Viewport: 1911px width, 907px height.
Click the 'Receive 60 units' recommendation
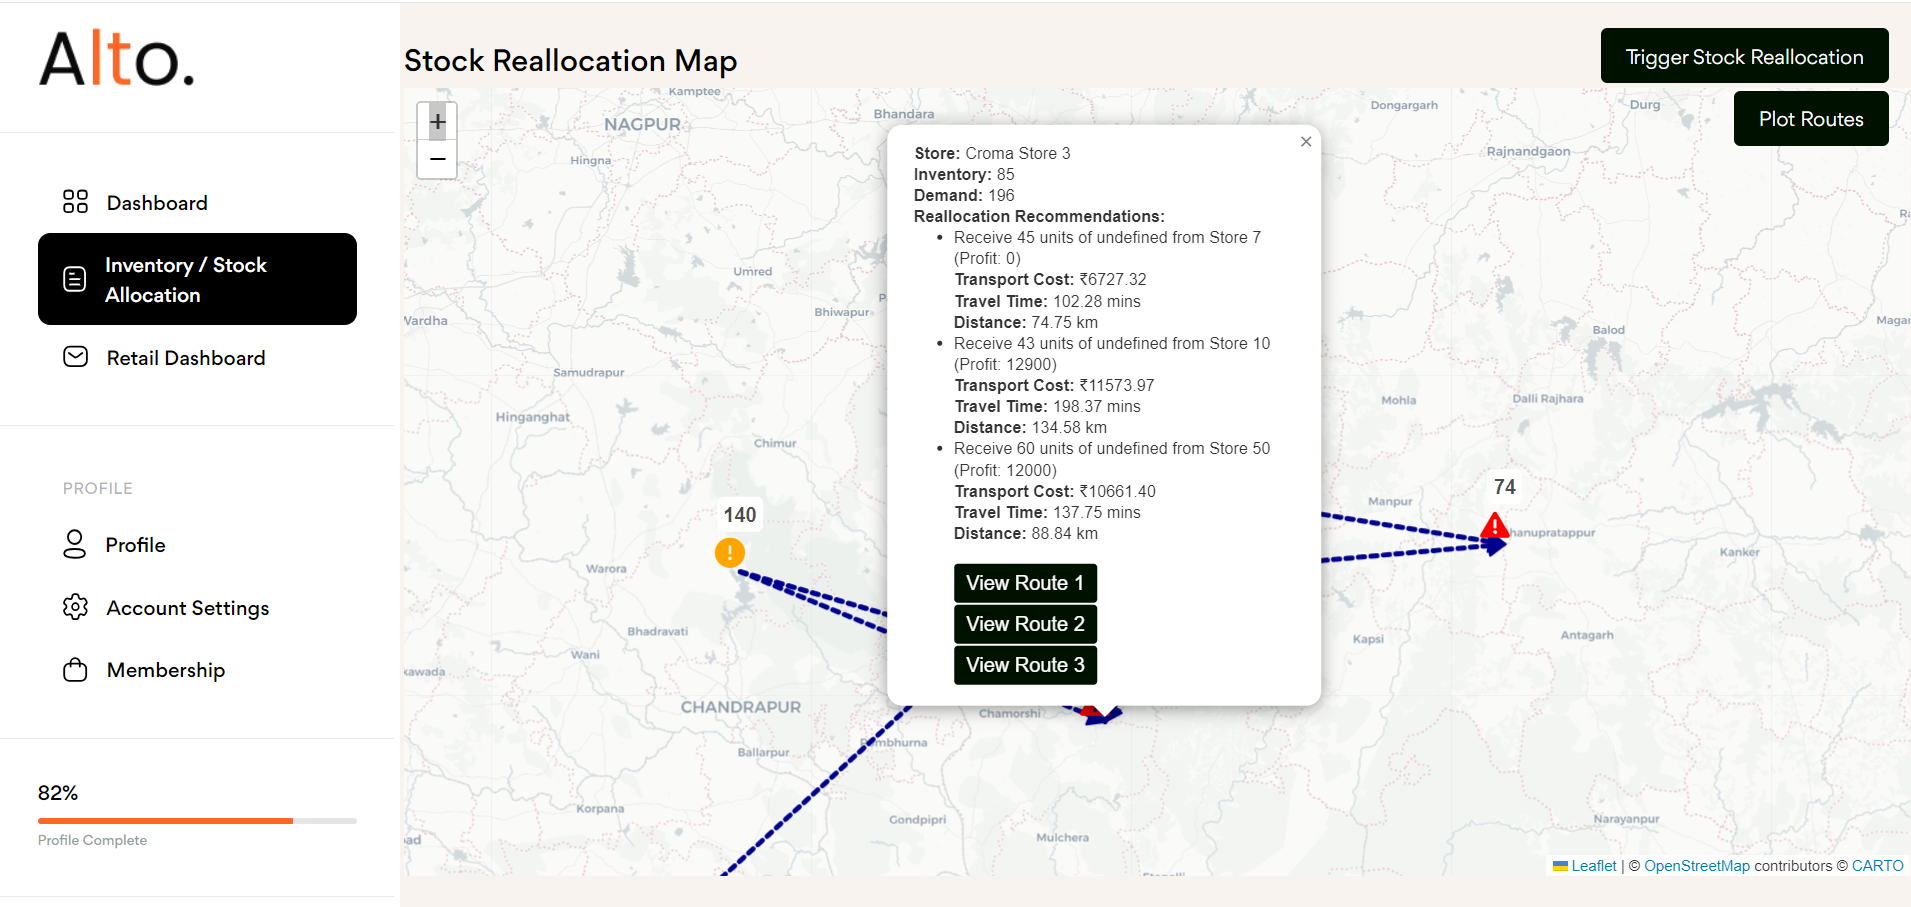point(1112,459)
